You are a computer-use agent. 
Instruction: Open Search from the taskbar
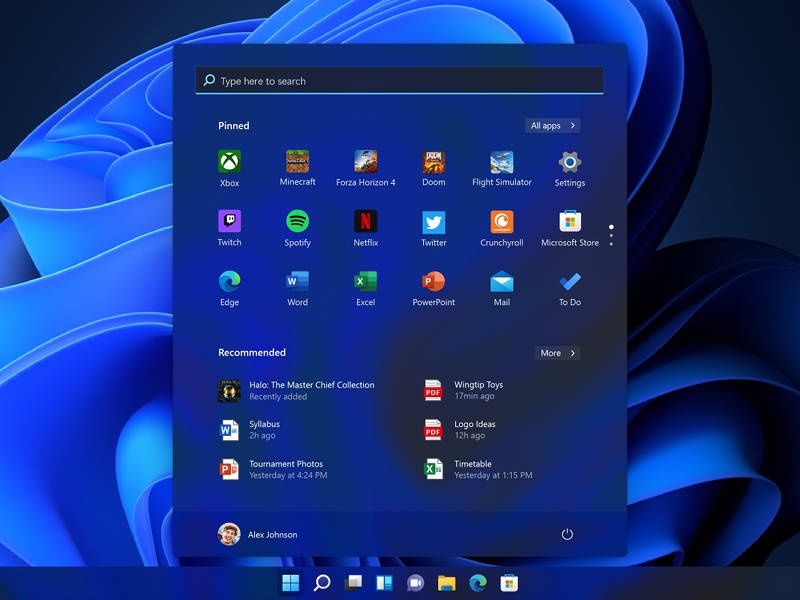(322, 583)
